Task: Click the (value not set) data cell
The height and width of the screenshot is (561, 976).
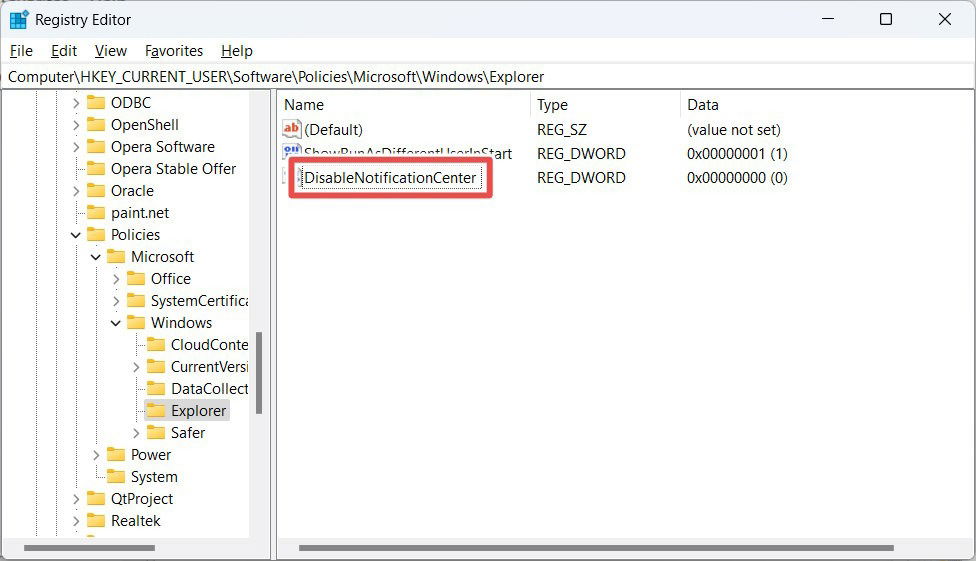Action: (733, 130)
